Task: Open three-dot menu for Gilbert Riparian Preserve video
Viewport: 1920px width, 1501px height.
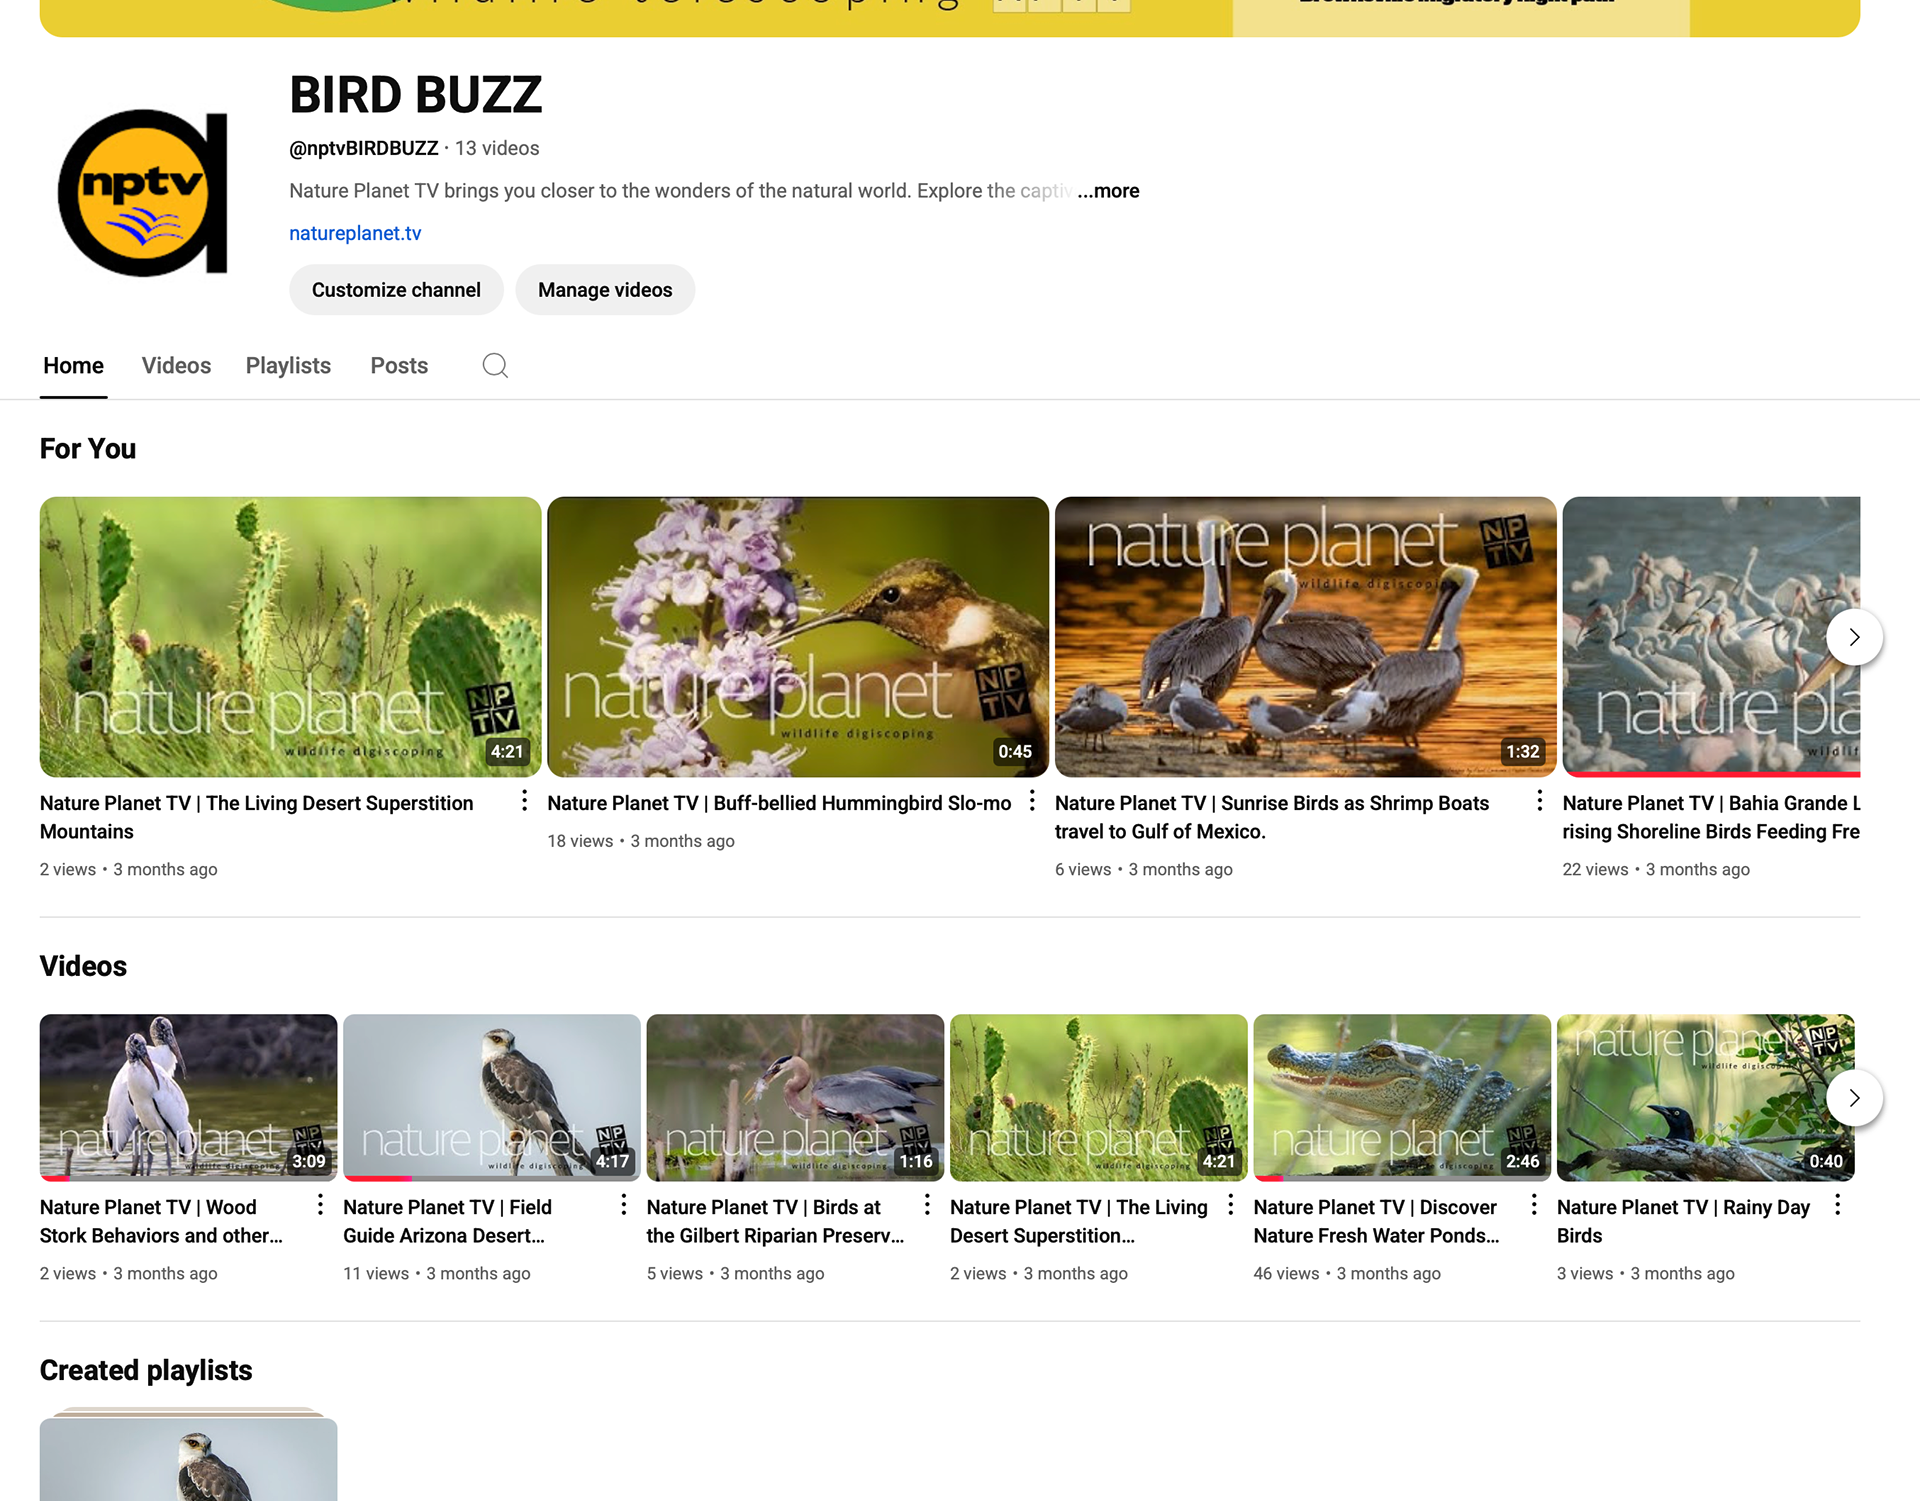Action: (927, 1204)
